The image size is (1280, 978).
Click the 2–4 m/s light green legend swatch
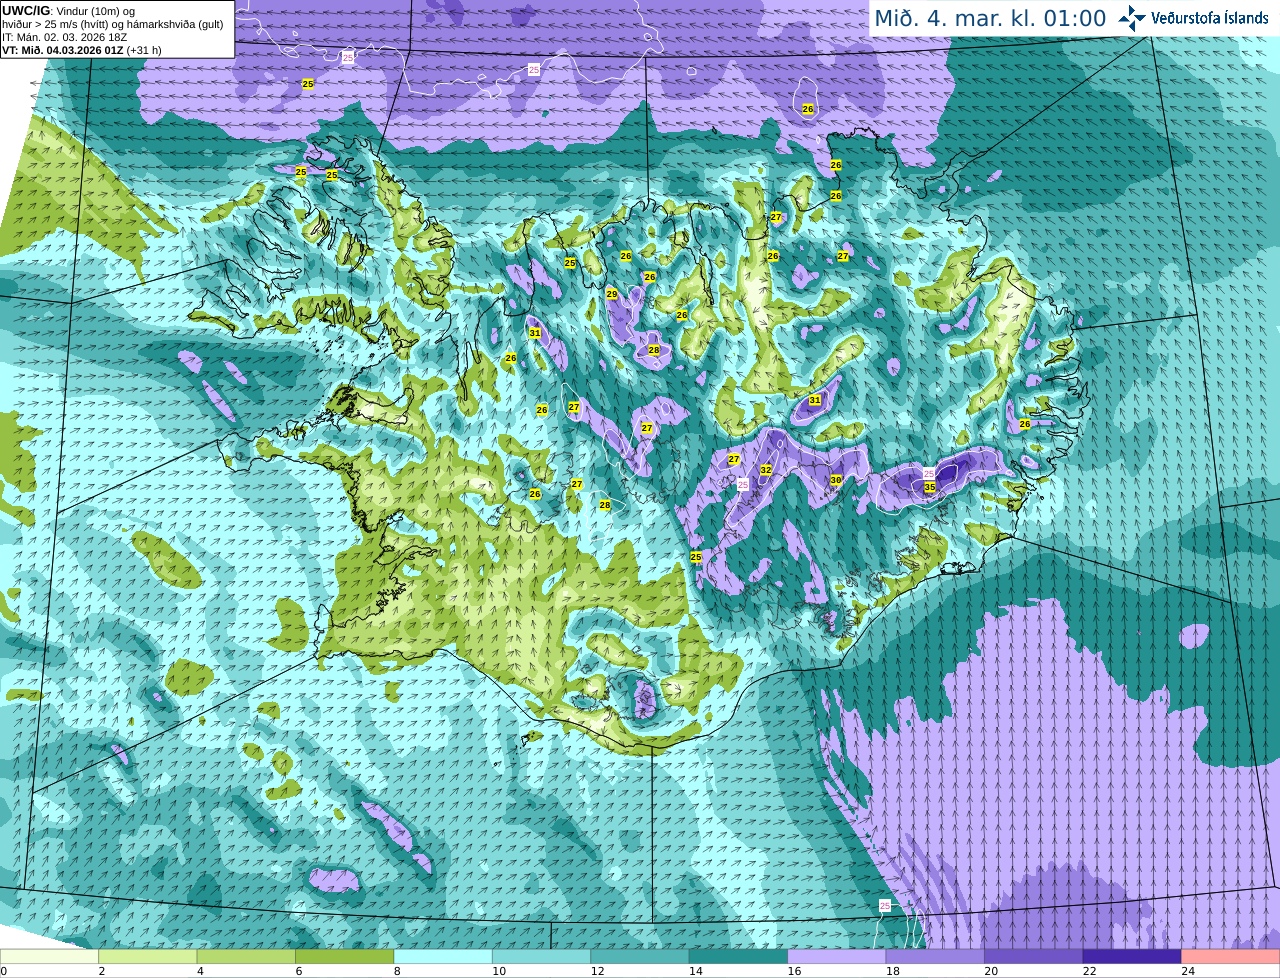148,957
